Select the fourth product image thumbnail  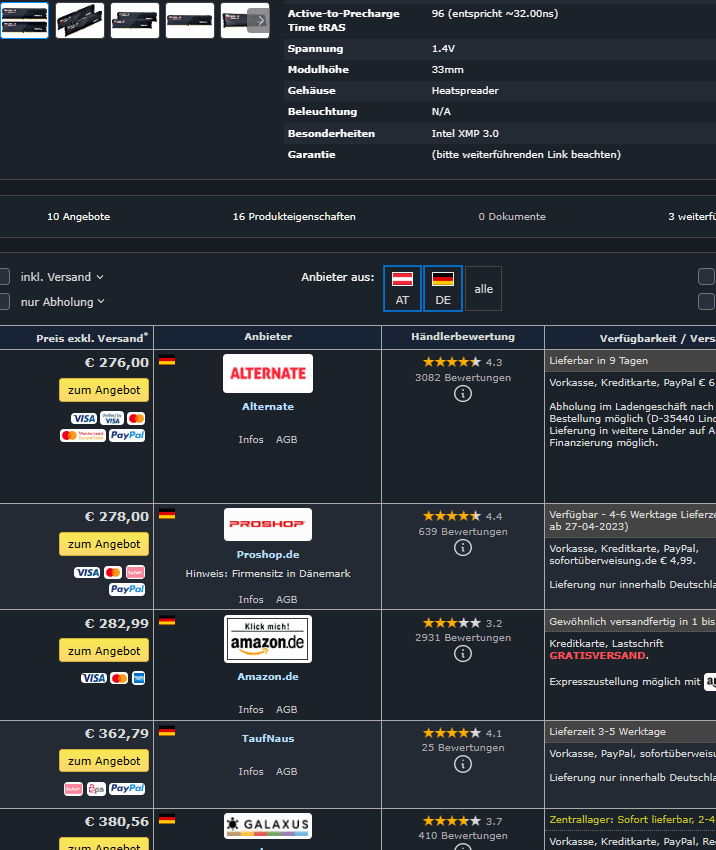(x=190, y=21)
